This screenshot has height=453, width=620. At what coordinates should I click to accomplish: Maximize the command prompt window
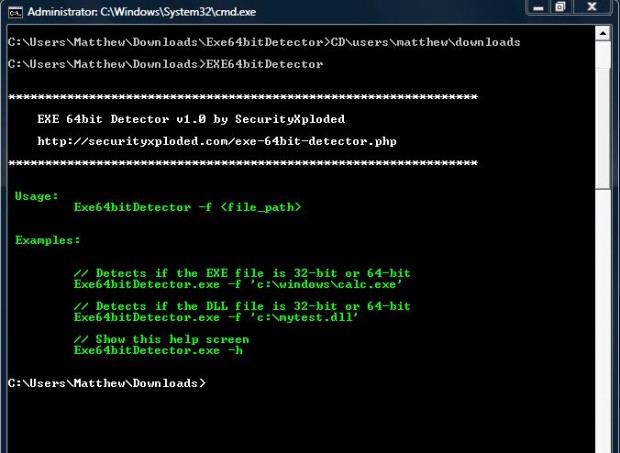560,7
